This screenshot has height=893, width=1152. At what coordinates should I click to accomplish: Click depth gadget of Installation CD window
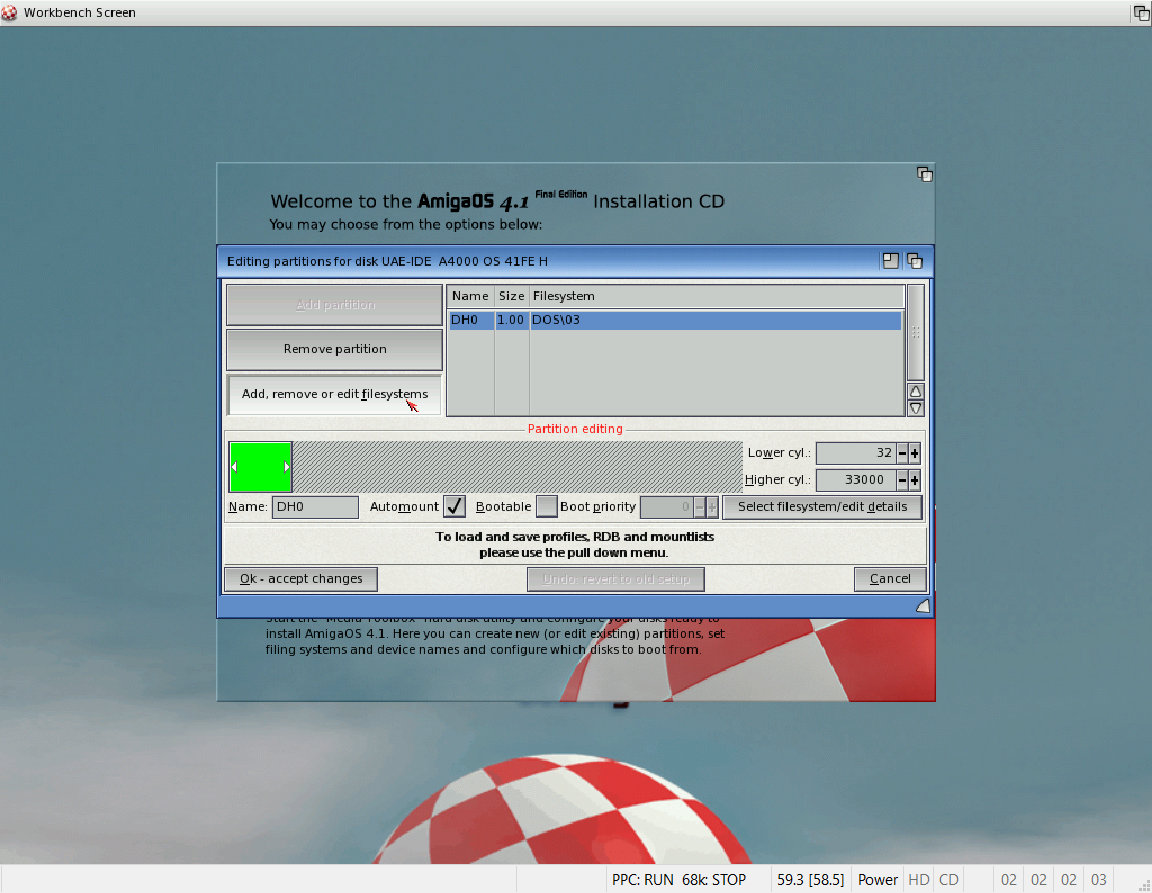[x=924, y=174]
